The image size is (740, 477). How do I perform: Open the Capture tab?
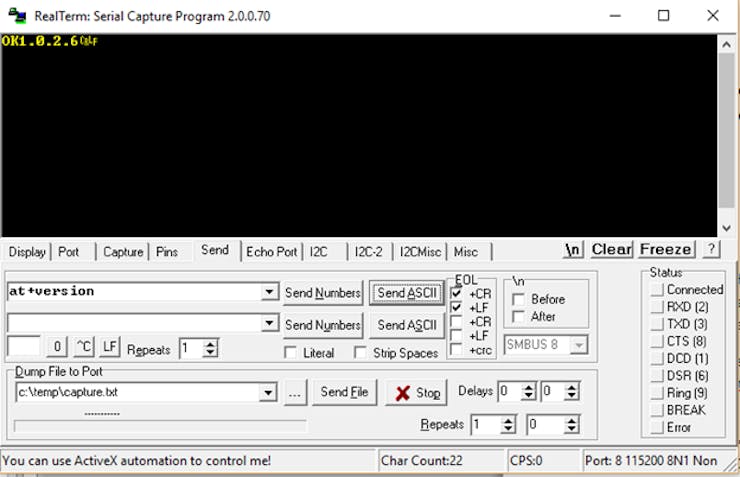123,252
